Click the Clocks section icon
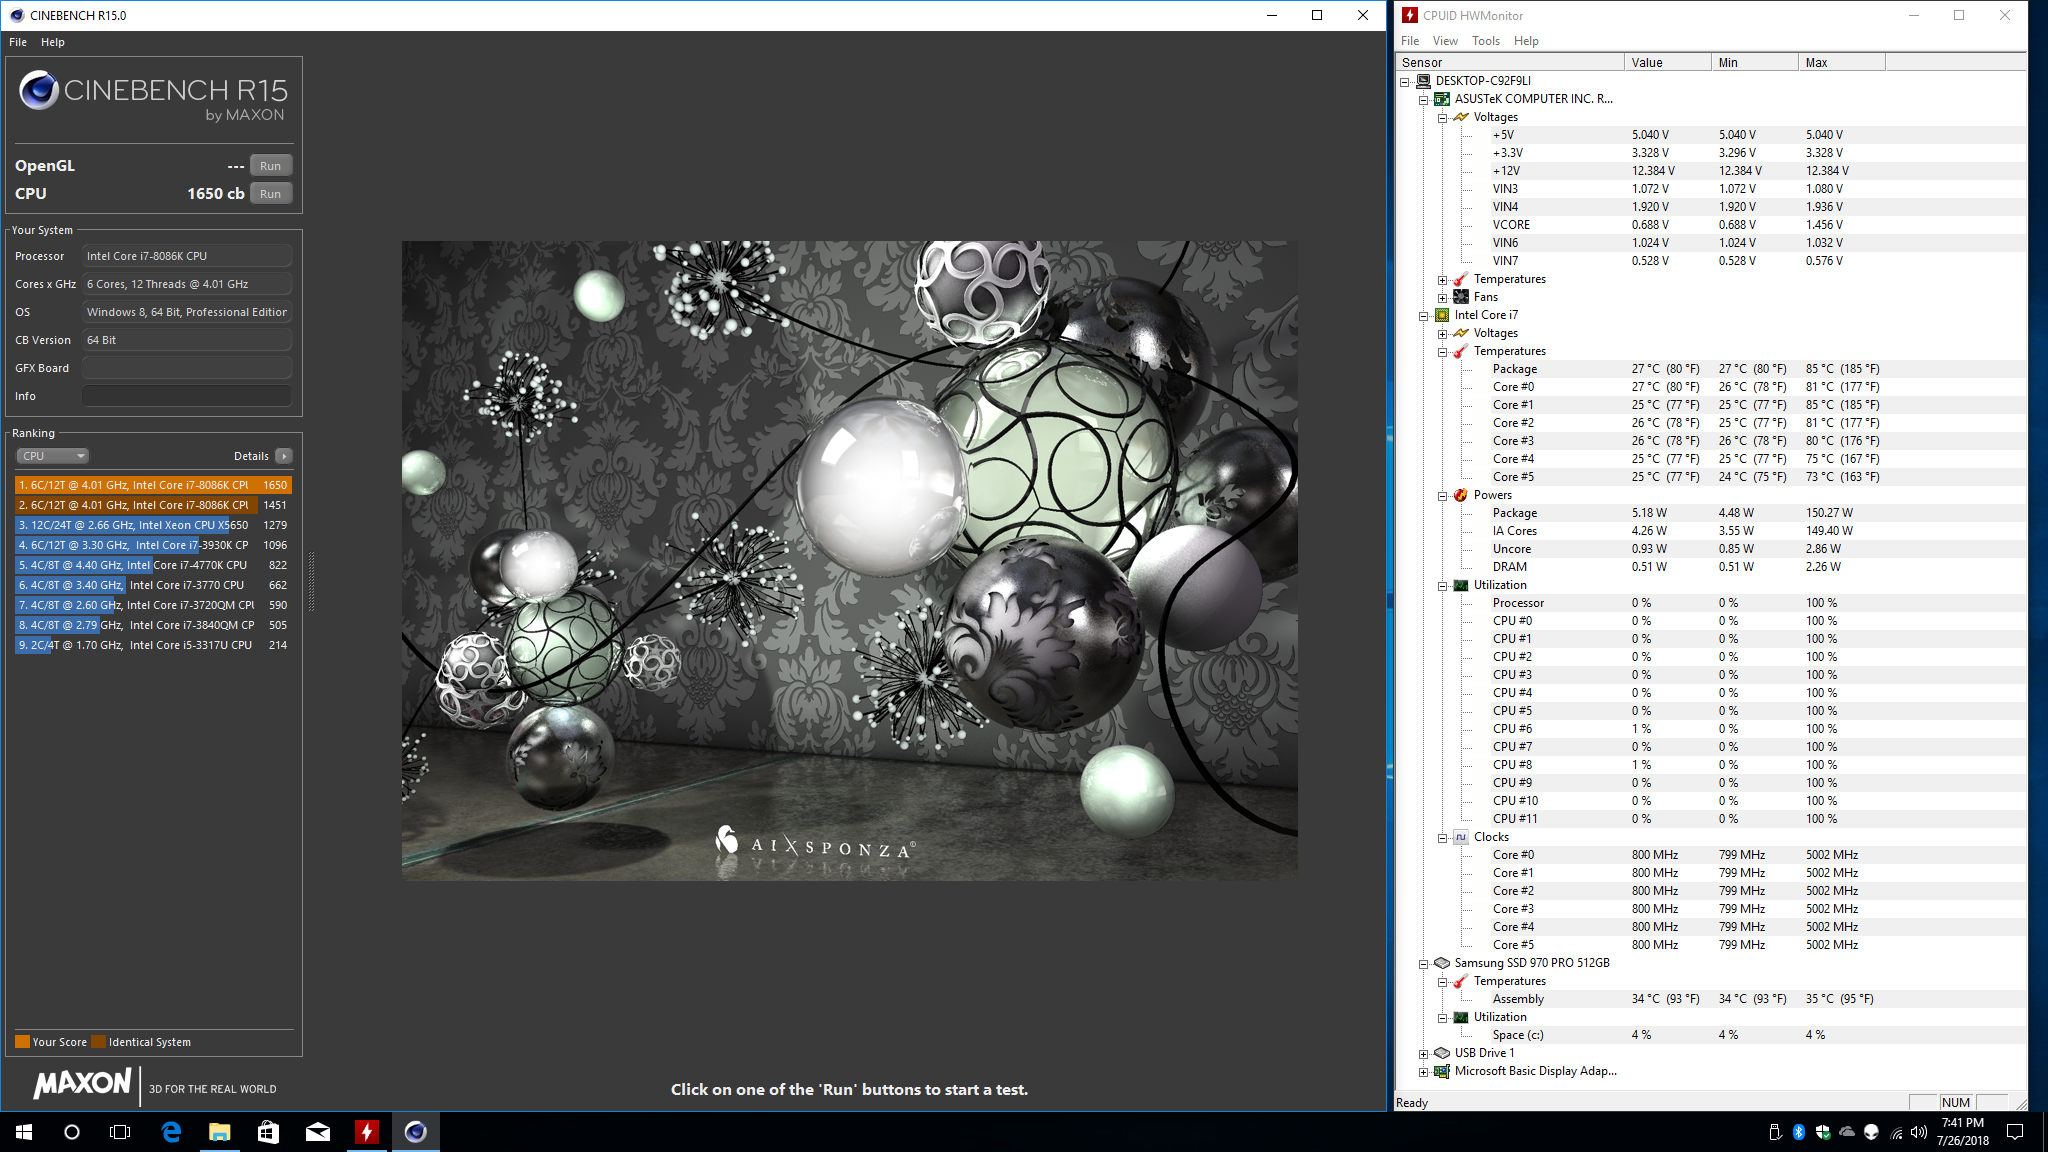2048x1152 pixels. tap(1461, 837)
